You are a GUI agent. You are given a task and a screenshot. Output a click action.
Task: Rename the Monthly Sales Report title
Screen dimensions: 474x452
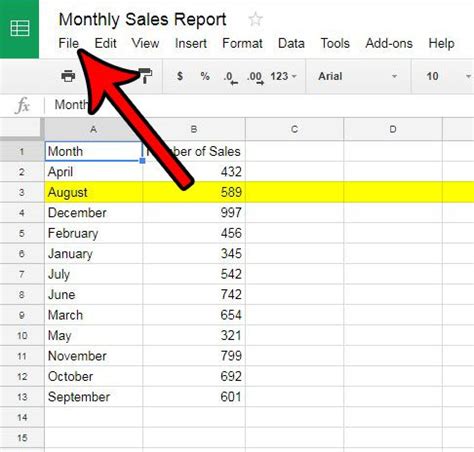[143, 19]
